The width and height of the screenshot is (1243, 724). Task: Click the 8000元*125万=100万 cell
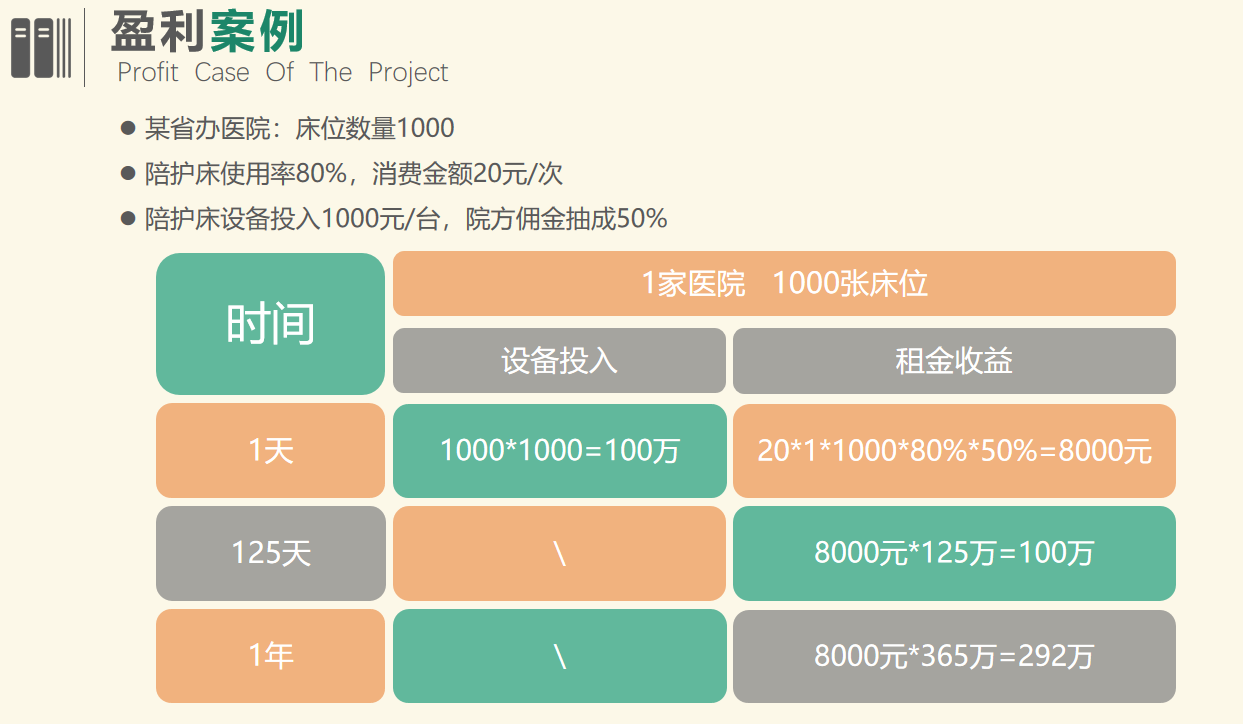point(954,553)
